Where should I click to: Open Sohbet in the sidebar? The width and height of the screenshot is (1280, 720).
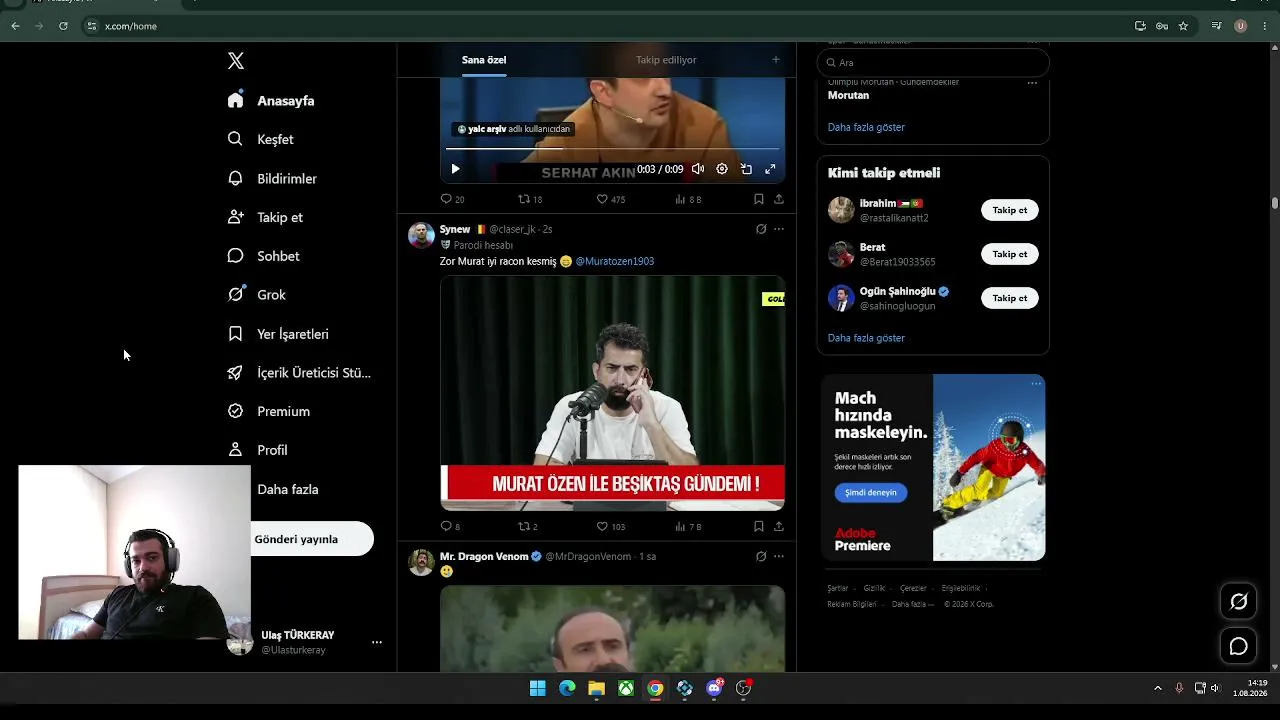263,256
